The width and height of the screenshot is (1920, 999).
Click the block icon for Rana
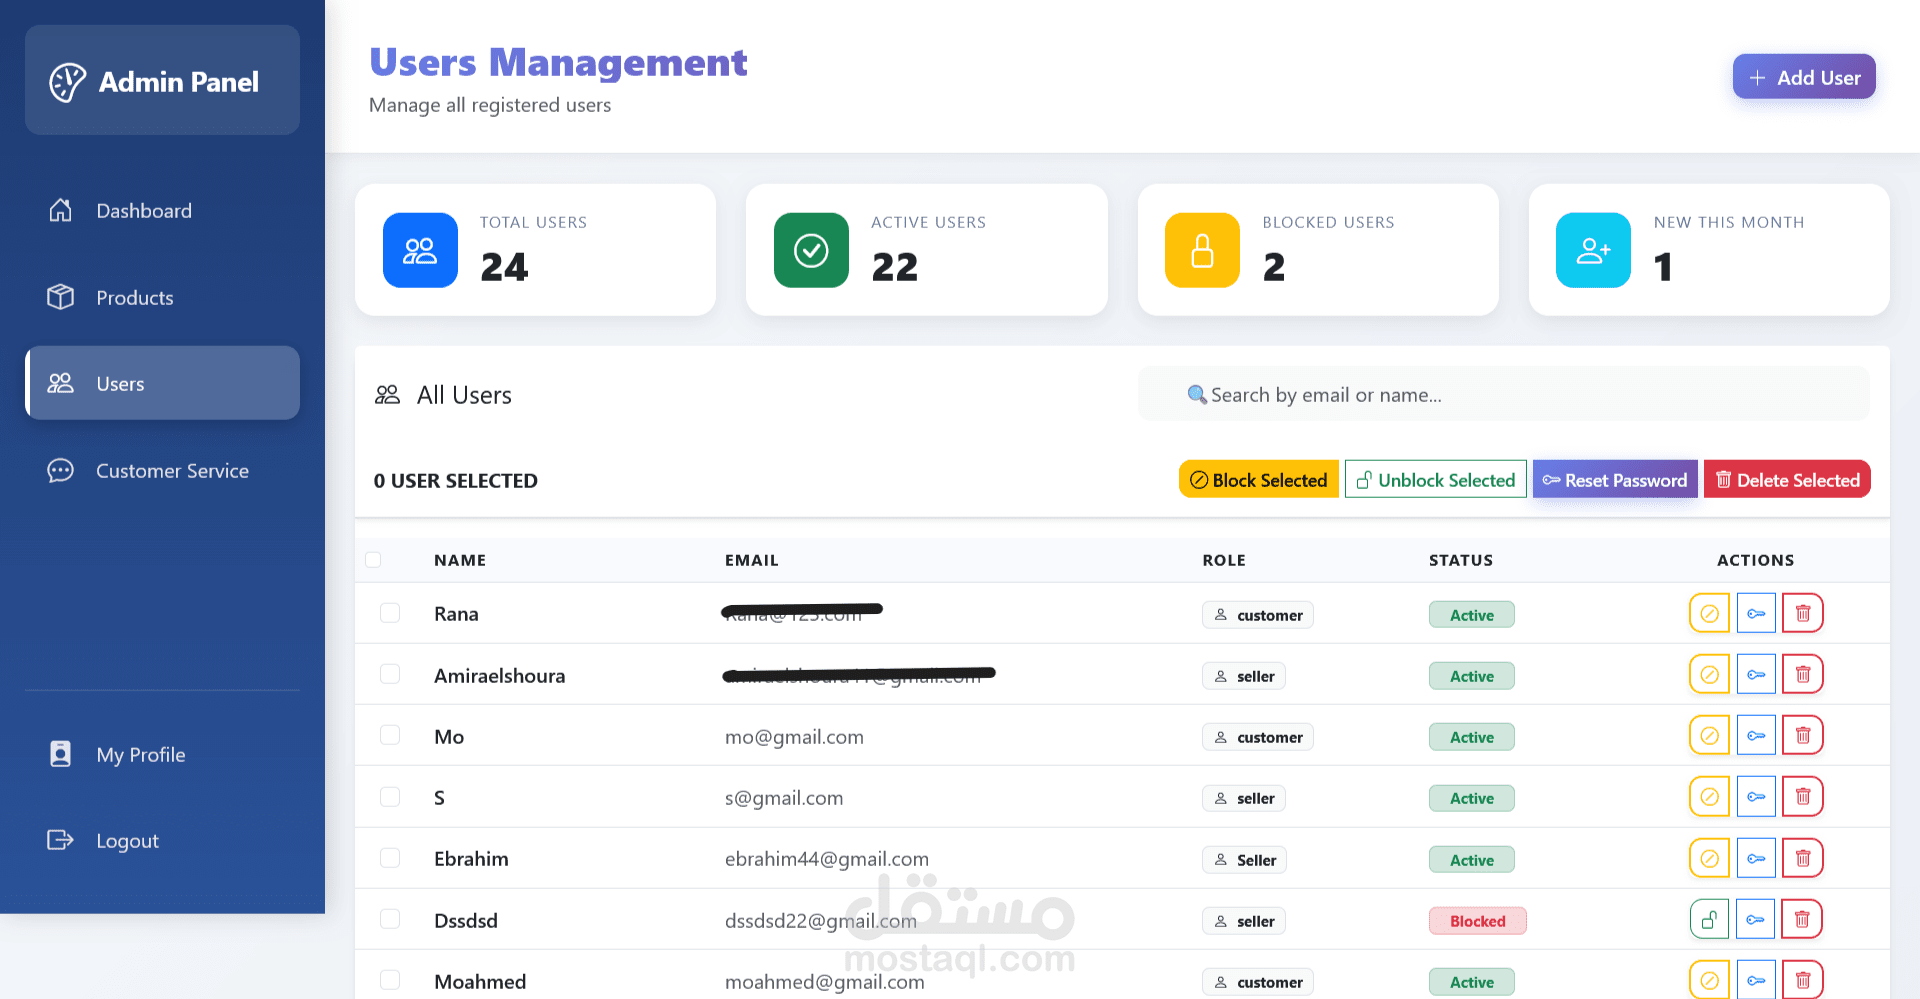(x=1709, y=613)
